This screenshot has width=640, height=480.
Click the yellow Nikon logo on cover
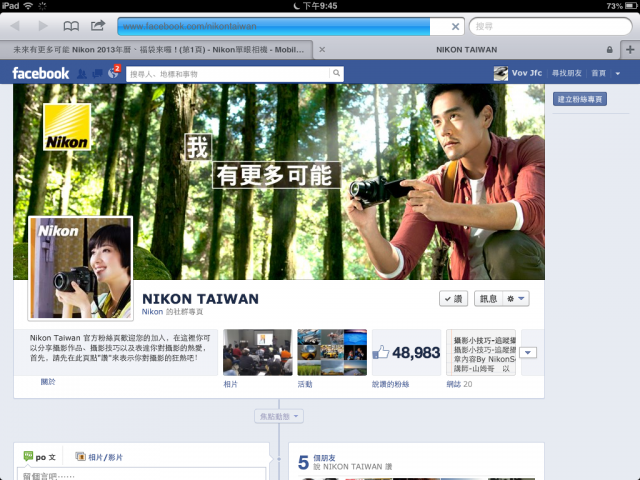pos(67,127)
